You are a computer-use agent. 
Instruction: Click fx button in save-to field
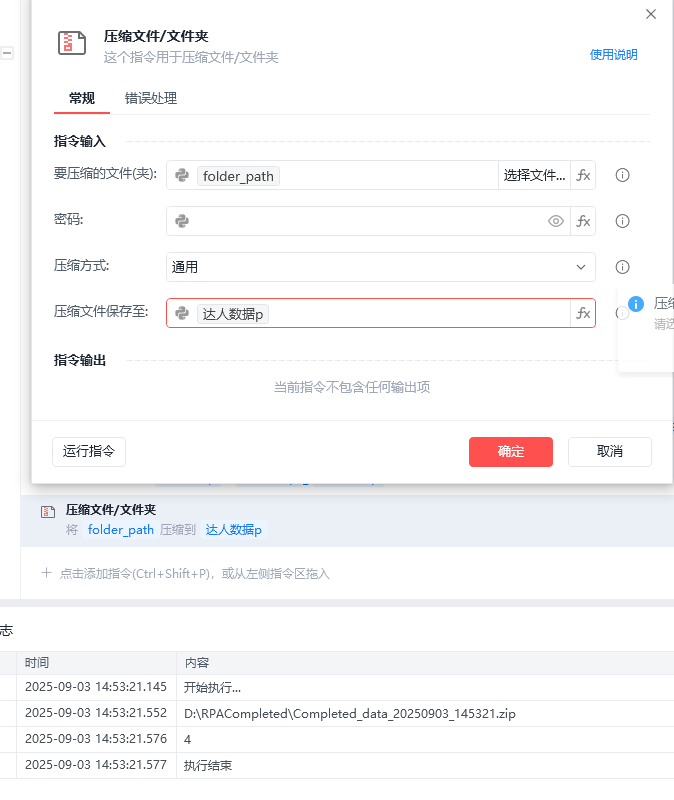click(583, 313)
